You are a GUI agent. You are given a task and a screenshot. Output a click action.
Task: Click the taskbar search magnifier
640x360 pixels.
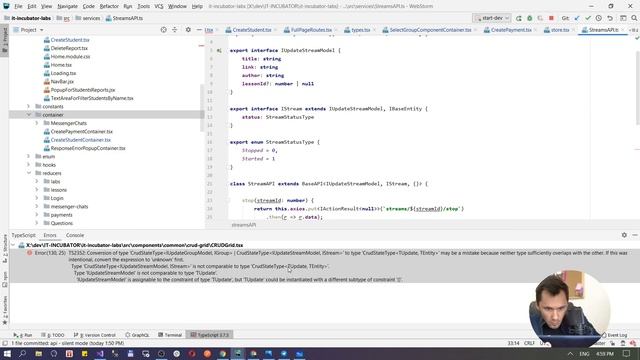22,354
